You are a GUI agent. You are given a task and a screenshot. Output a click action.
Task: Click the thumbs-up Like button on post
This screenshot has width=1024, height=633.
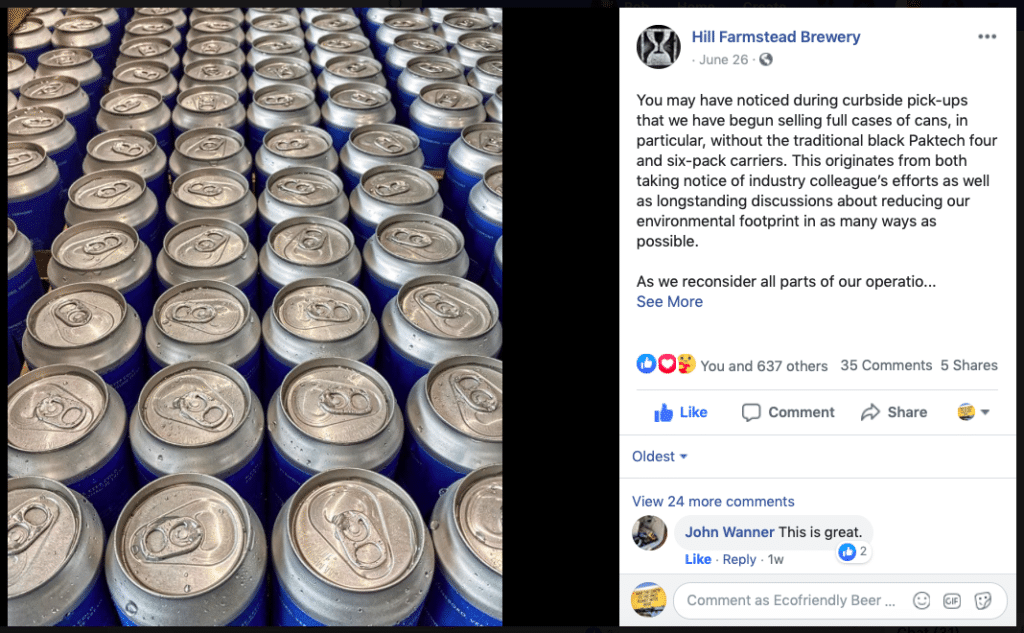[x=680, y=412]
